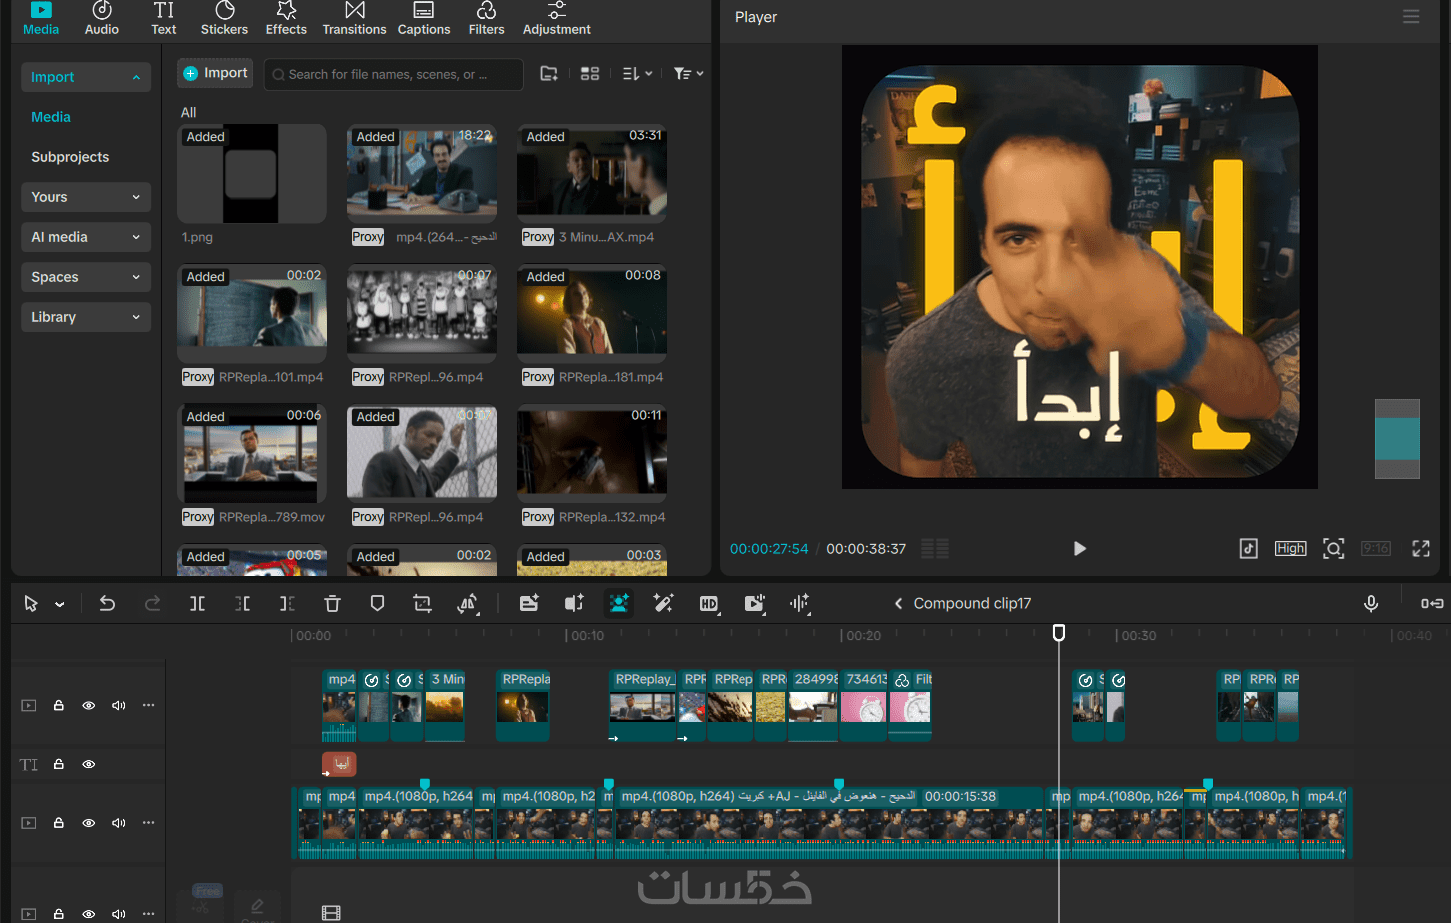Go to the Effects tab
This screenshot has height=923, width=1451.
point(286,19)
